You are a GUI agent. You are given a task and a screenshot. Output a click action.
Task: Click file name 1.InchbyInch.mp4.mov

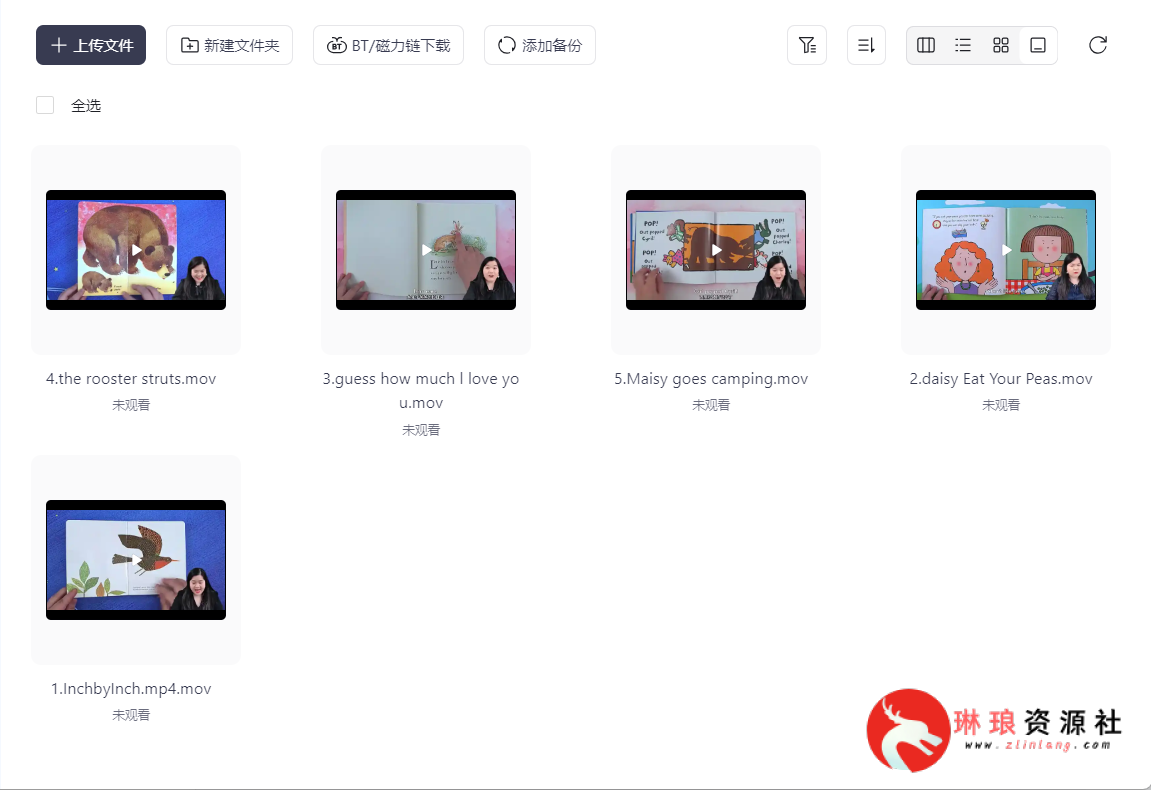(131, 689)
